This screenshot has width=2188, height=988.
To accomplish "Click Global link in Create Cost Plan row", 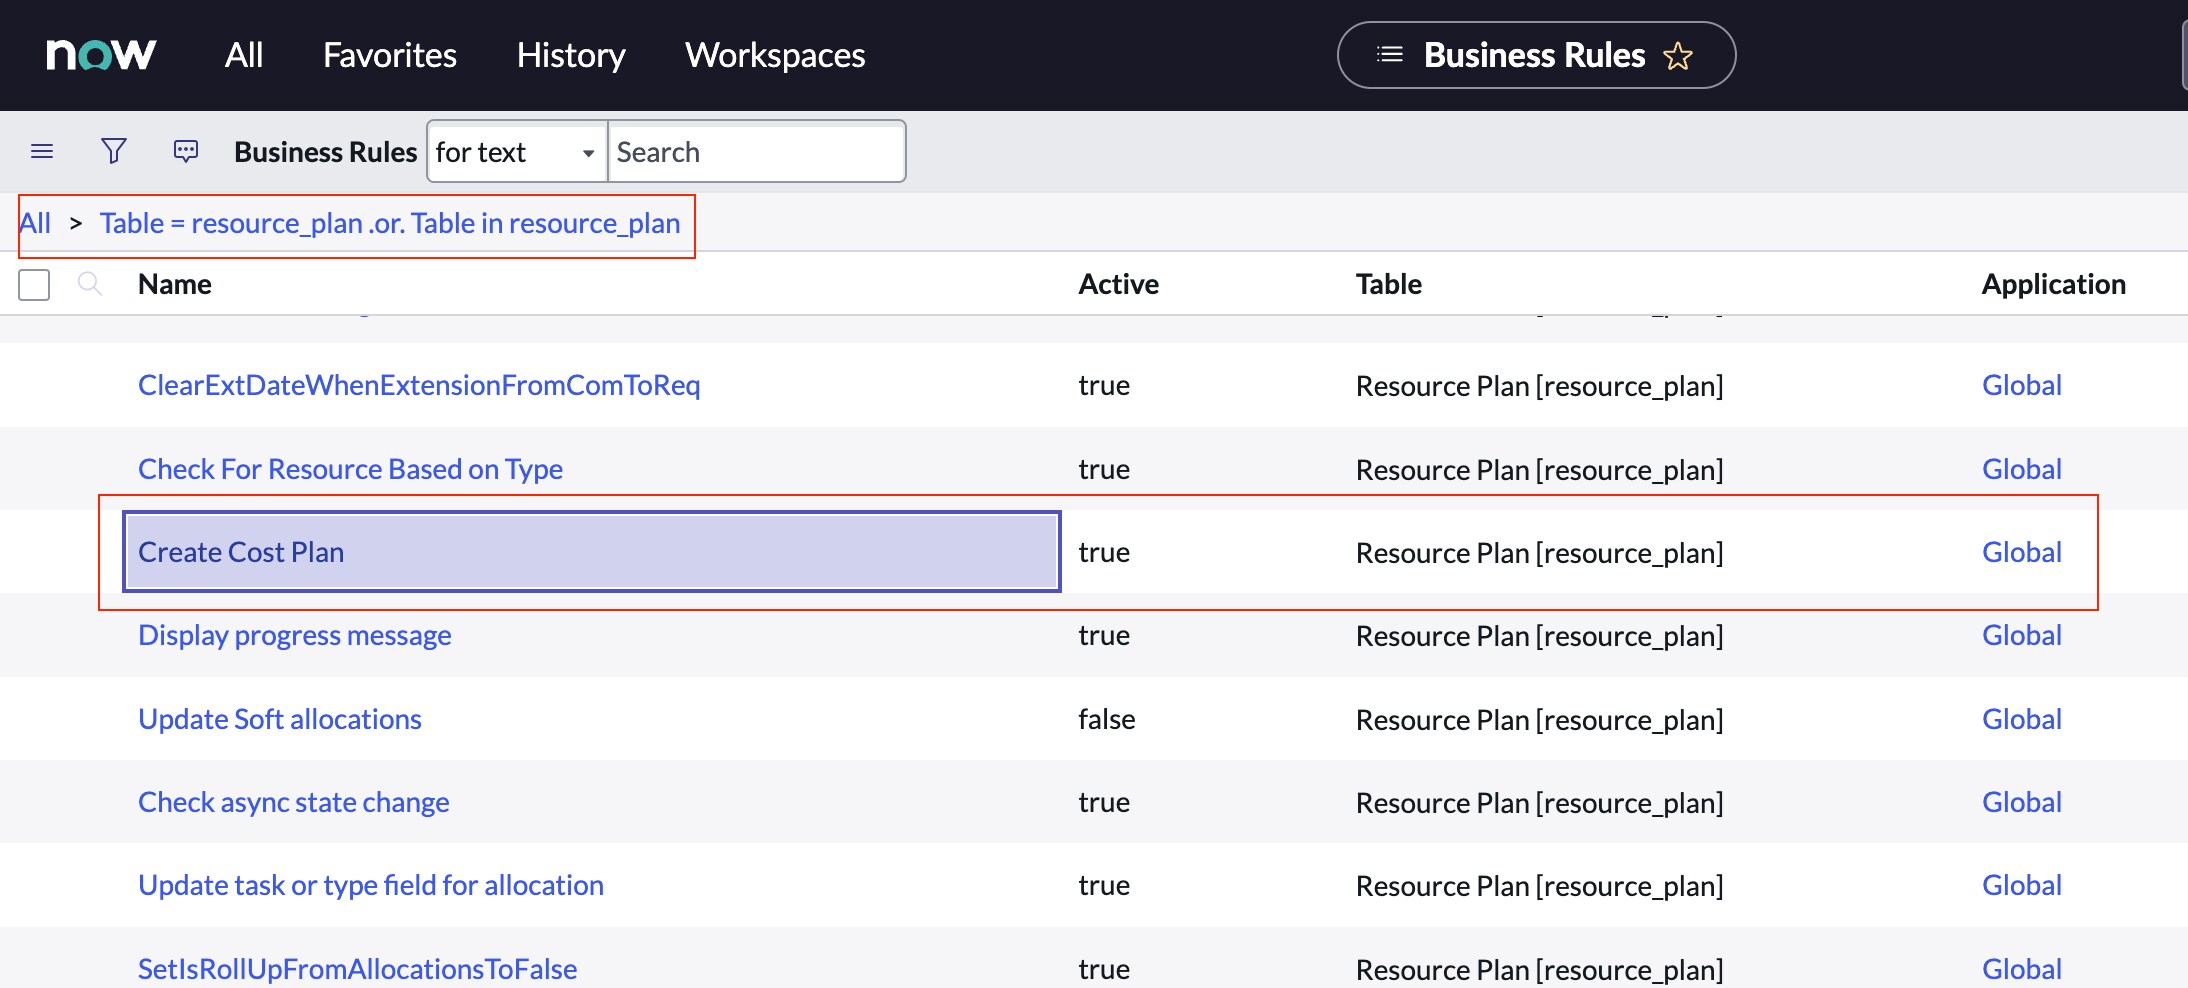I will [x=2022, y=552].
